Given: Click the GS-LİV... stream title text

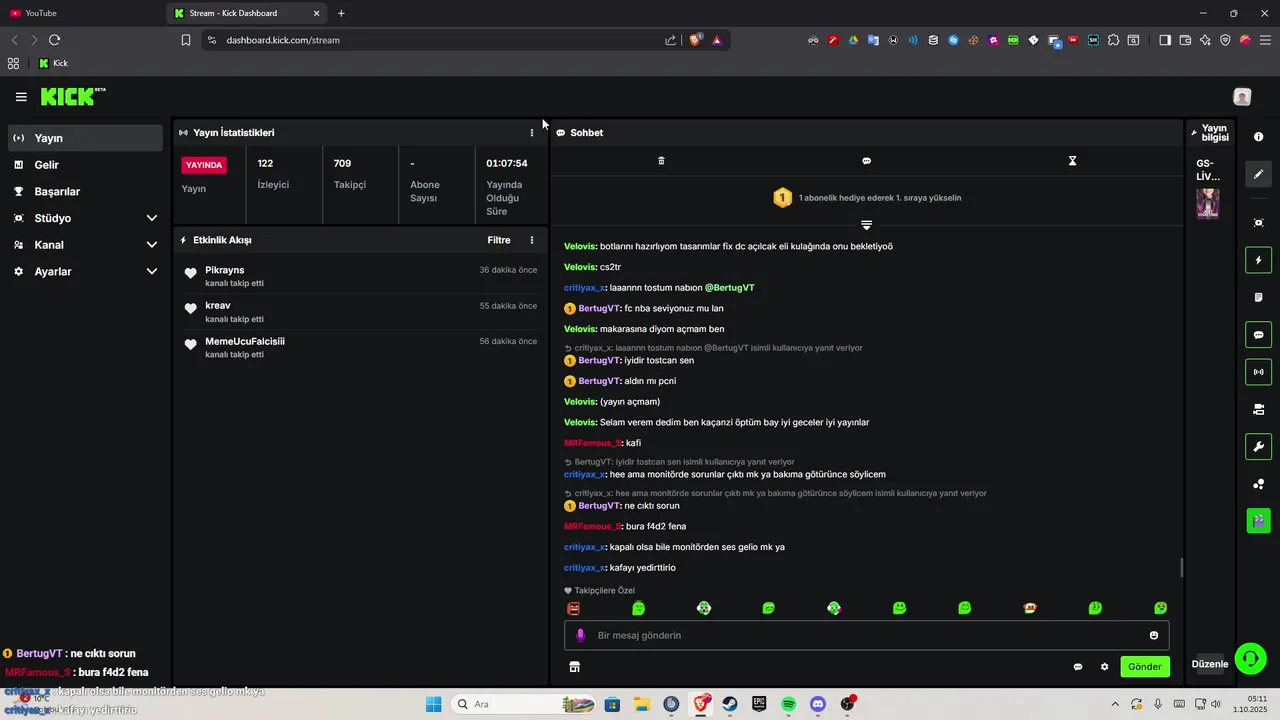Looking at the screenshot, I should click(1208, 170).
